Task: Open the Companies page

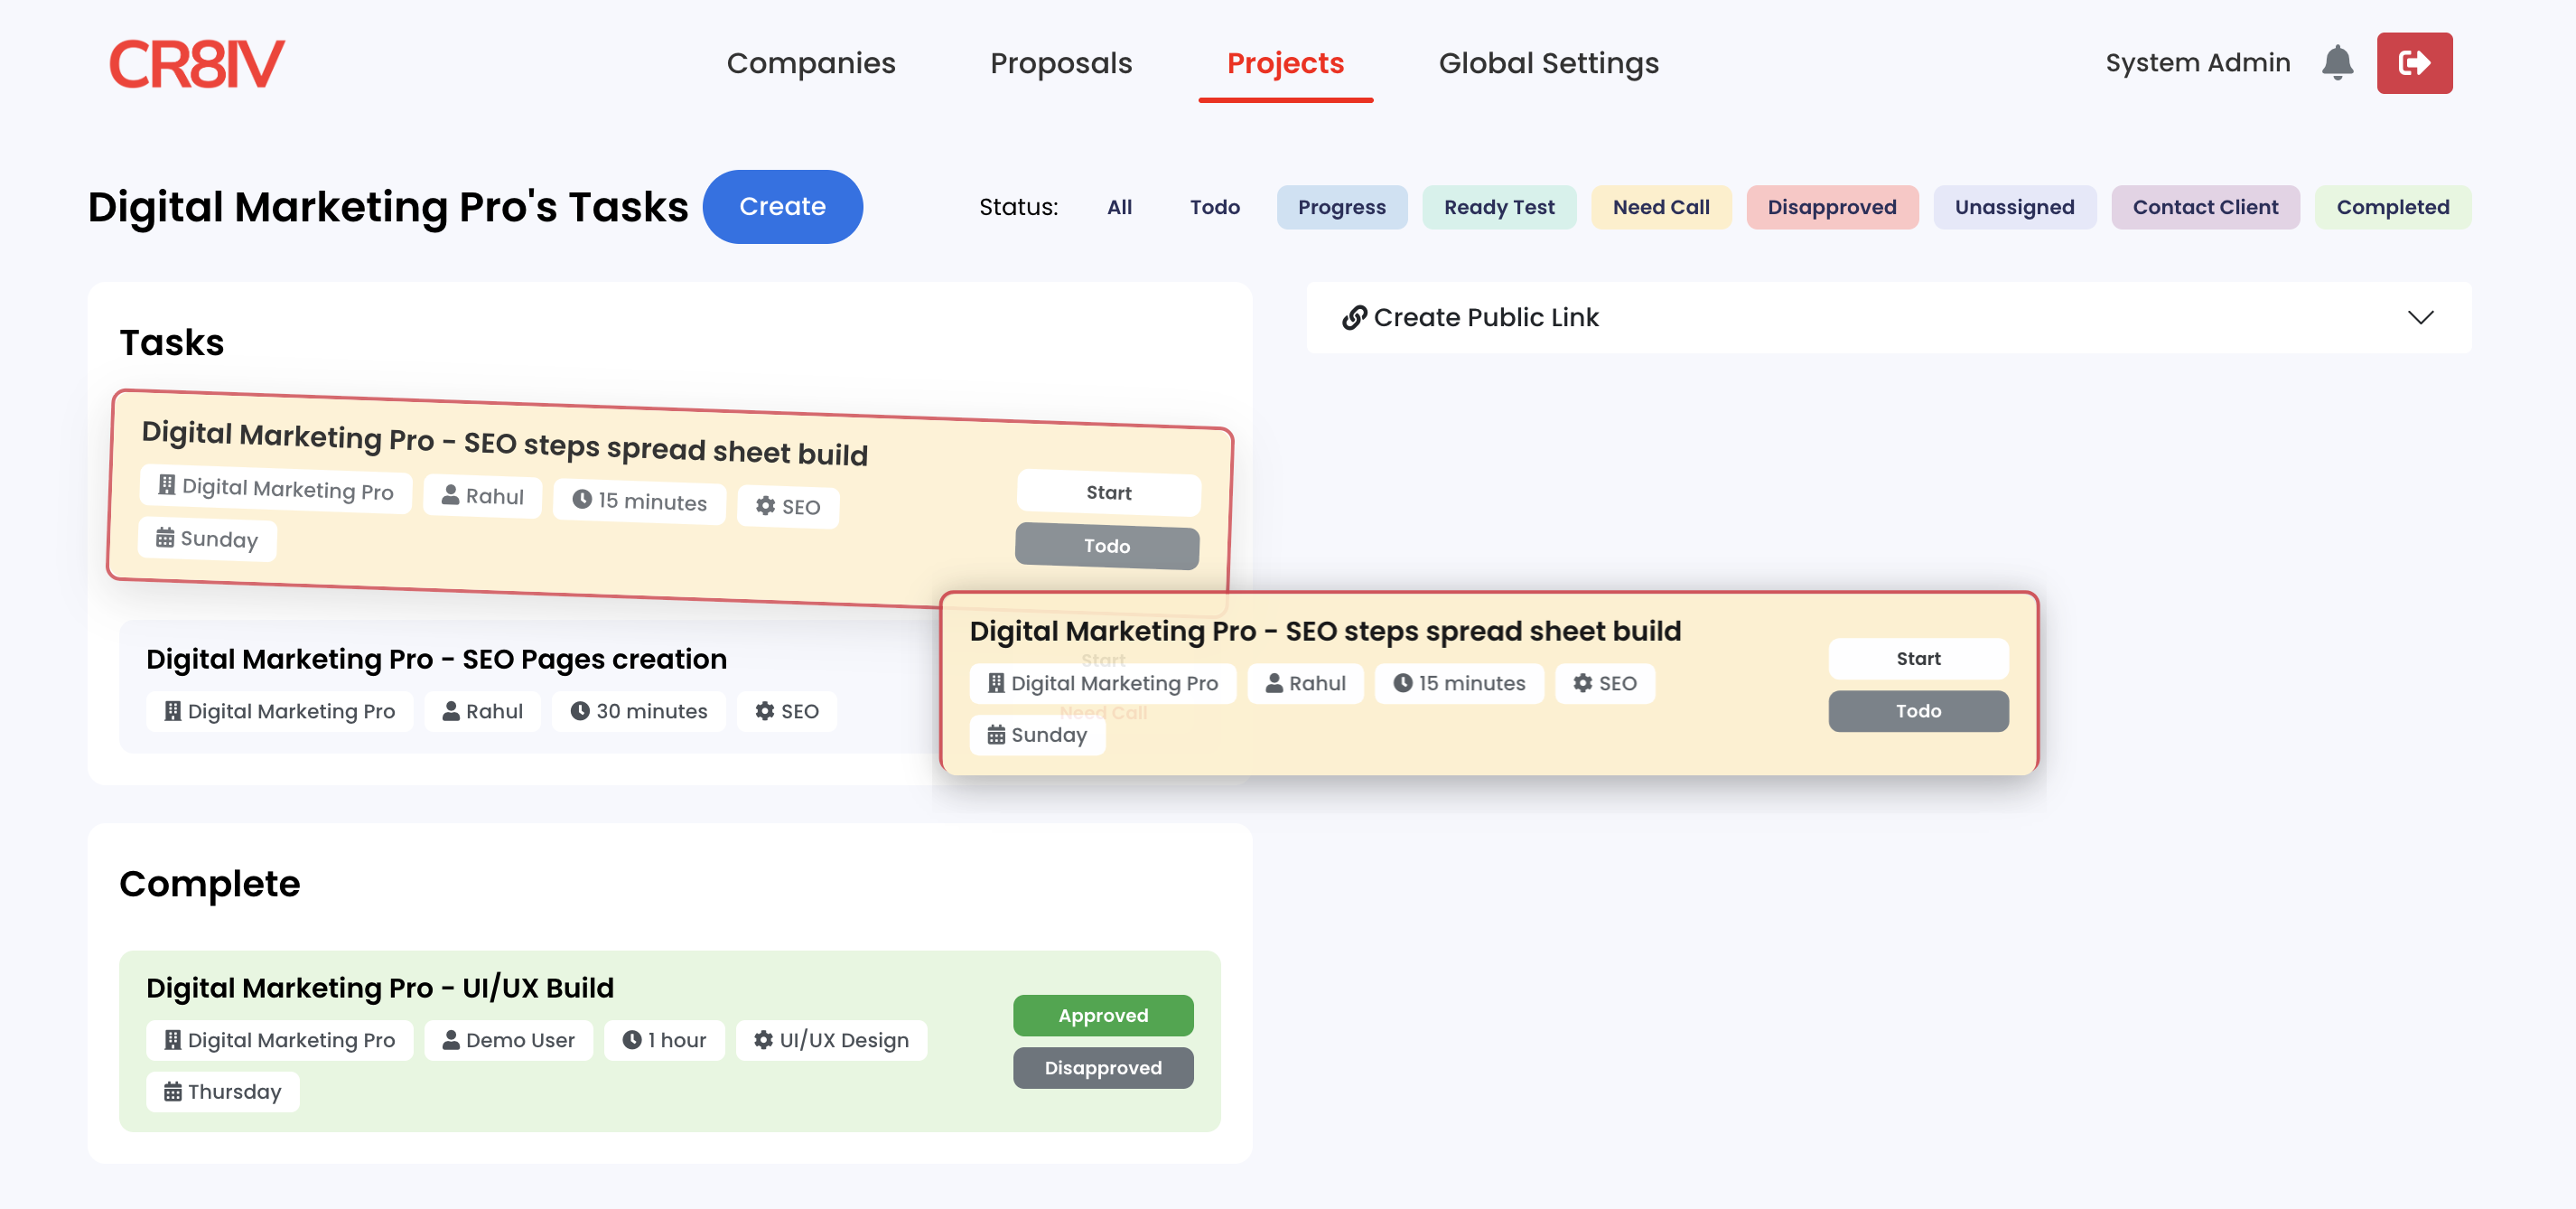Action: pyautogui.click(x=811, y=63)
